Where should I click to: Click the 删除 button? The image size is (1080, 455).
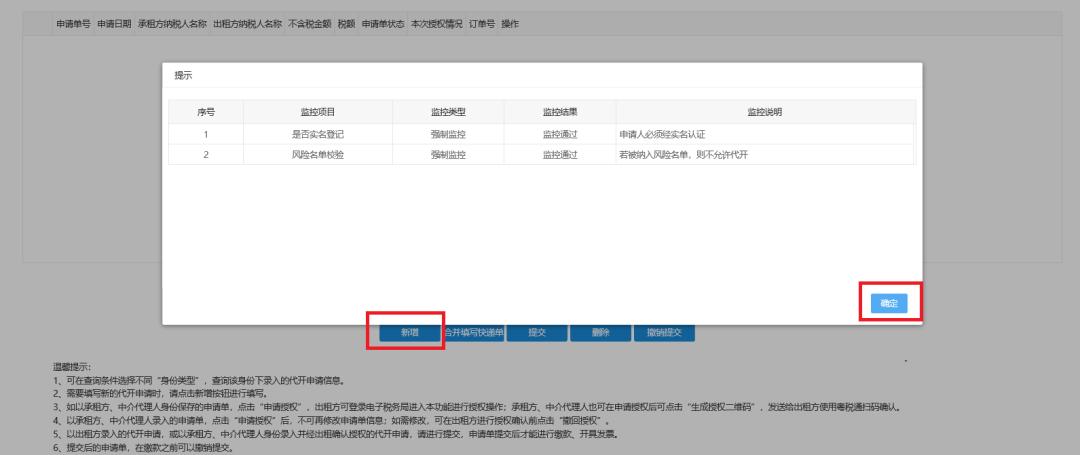(601, 332)
